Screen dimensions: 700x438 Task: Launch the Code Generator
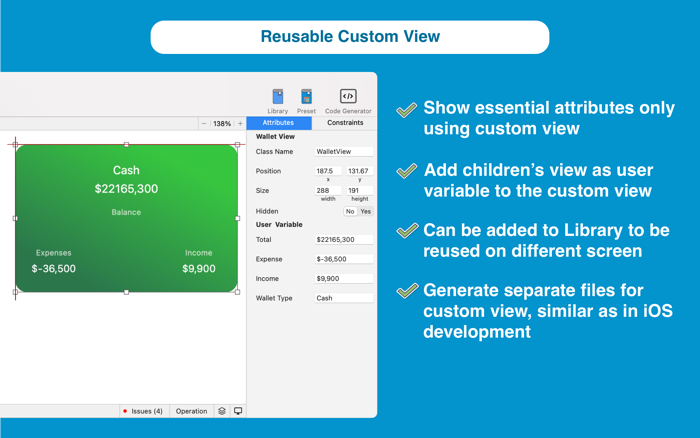[348, 96]
